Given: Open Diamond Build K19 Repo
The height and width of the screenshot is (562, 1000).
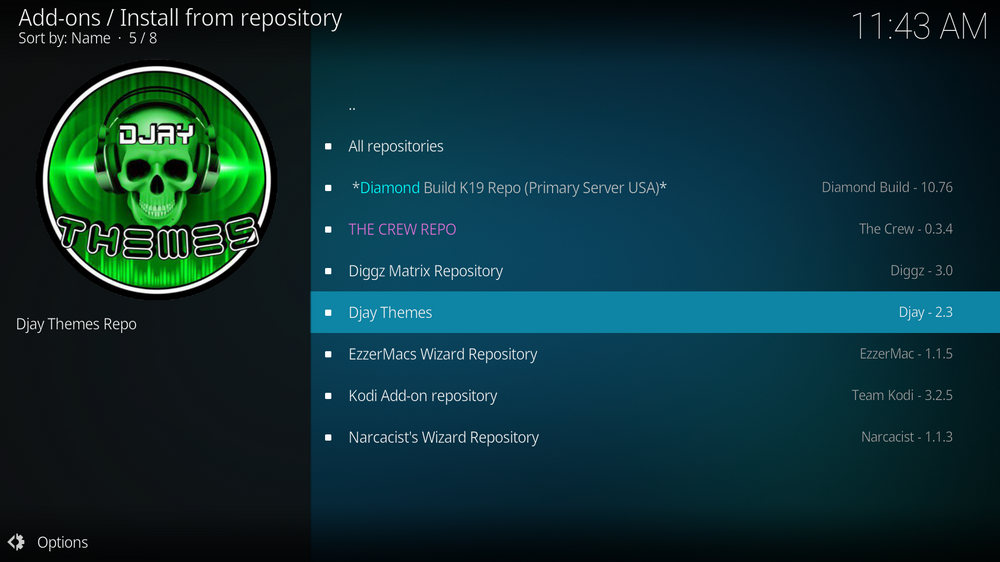Looking at the screenshot, I should point(655,188).
